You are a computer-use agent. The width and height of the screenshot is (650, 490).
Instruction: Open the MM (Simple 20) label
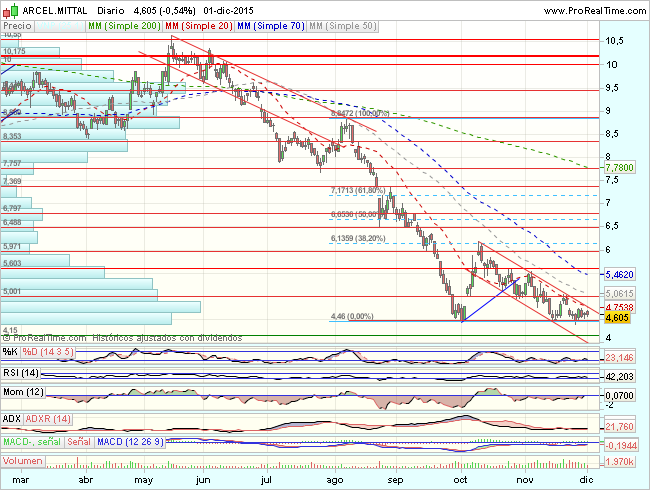[199, 26]
